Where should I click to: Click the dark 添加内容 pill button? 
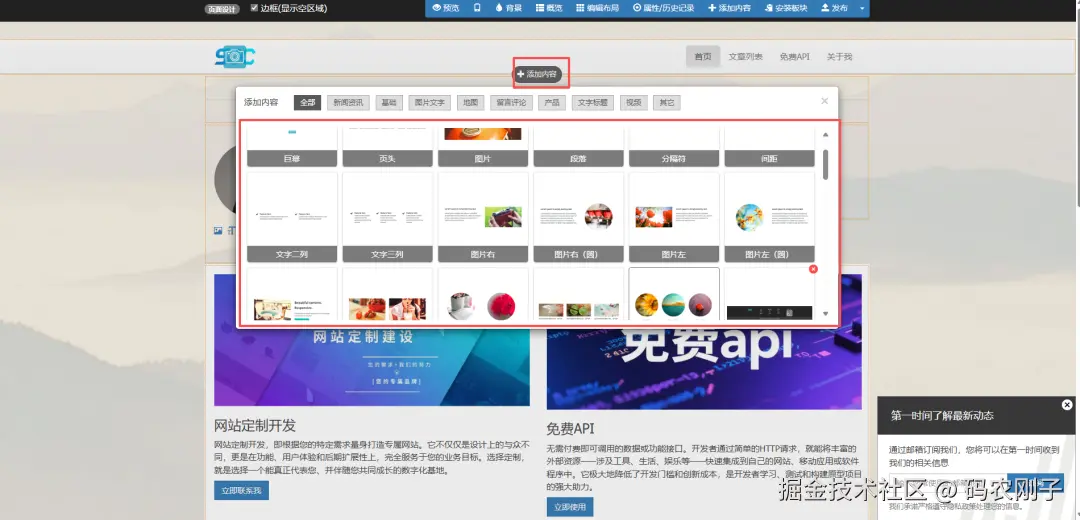tap(539, 74)
